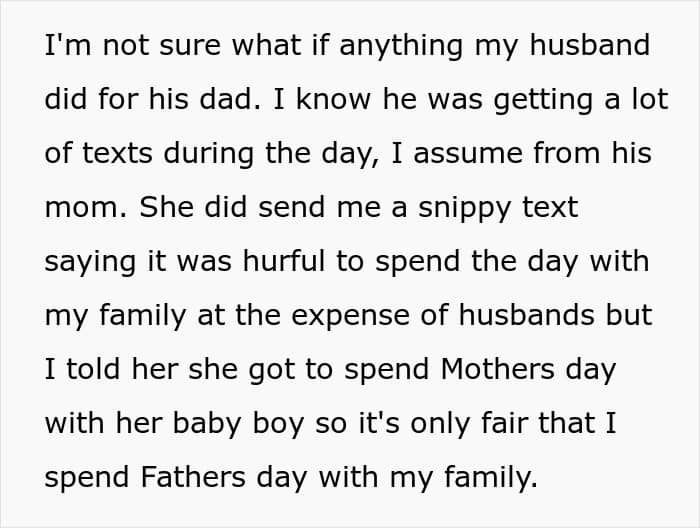
Task: Click the word "husbands" before "but"
Action: (x=526, y=315)
